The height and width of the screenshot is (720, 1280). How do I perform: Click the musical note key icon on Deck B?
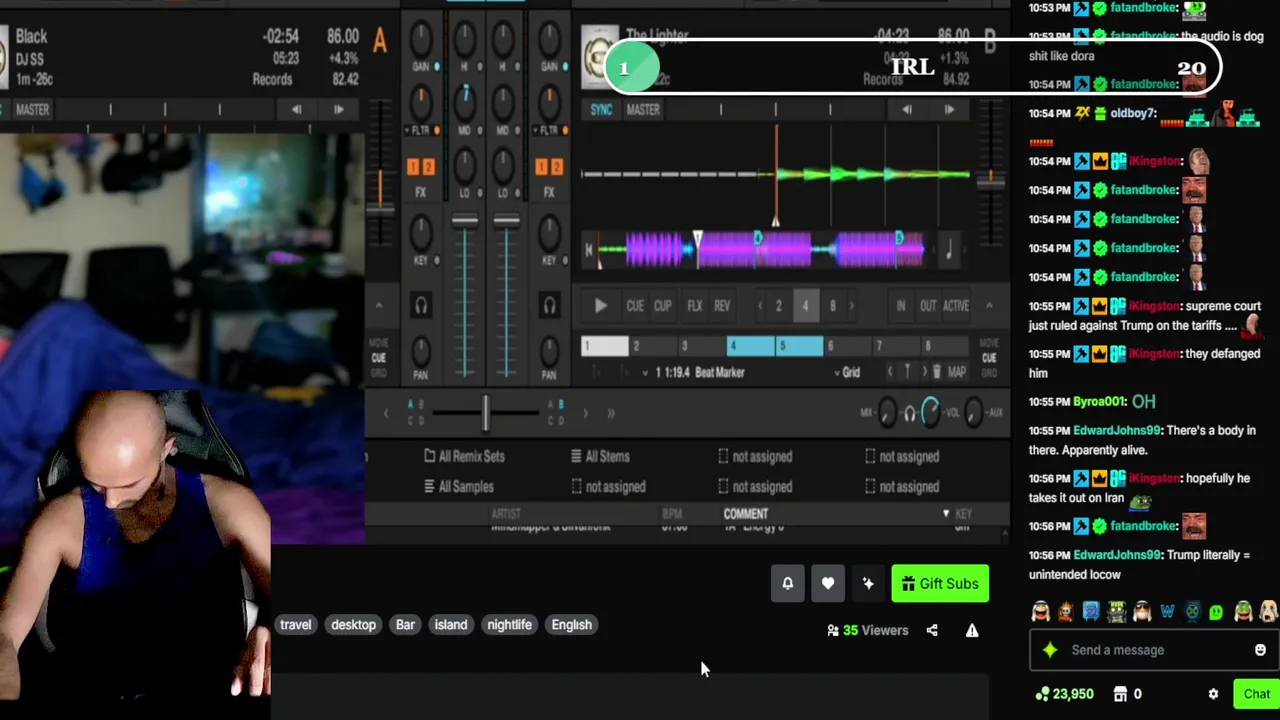tap(949, 251)
